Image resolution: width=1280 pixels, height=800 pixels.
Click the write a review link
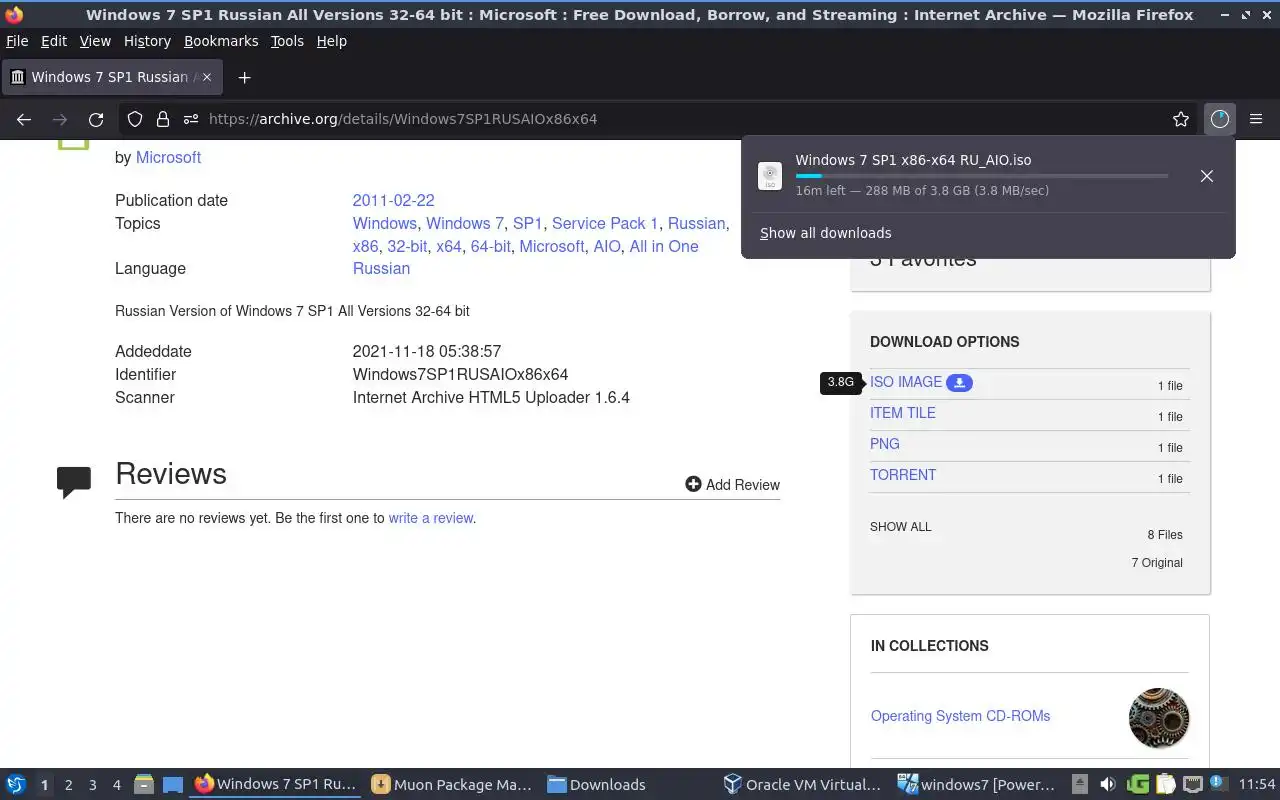pos(431,518)
